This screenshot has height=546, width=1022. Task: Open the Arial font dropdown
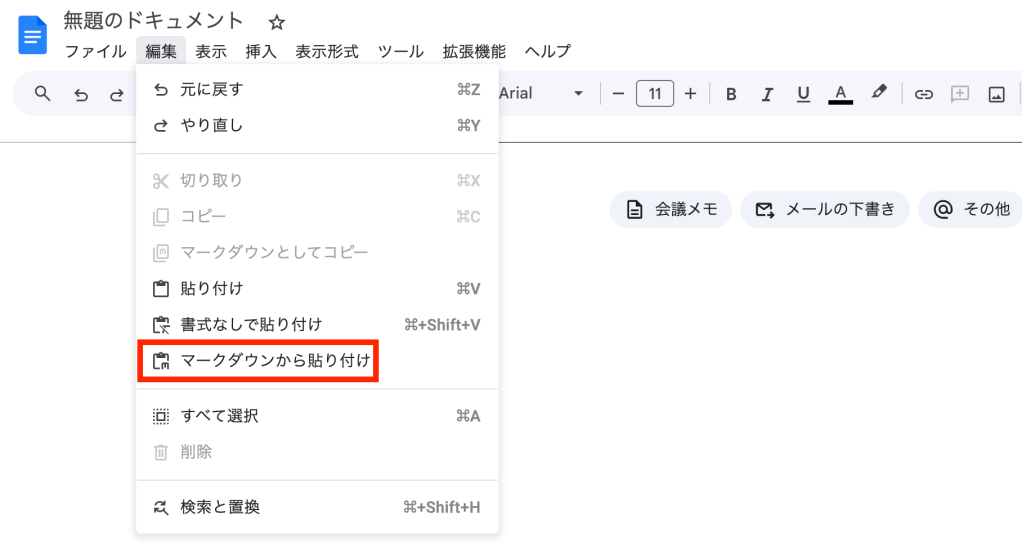coord(541,94)
